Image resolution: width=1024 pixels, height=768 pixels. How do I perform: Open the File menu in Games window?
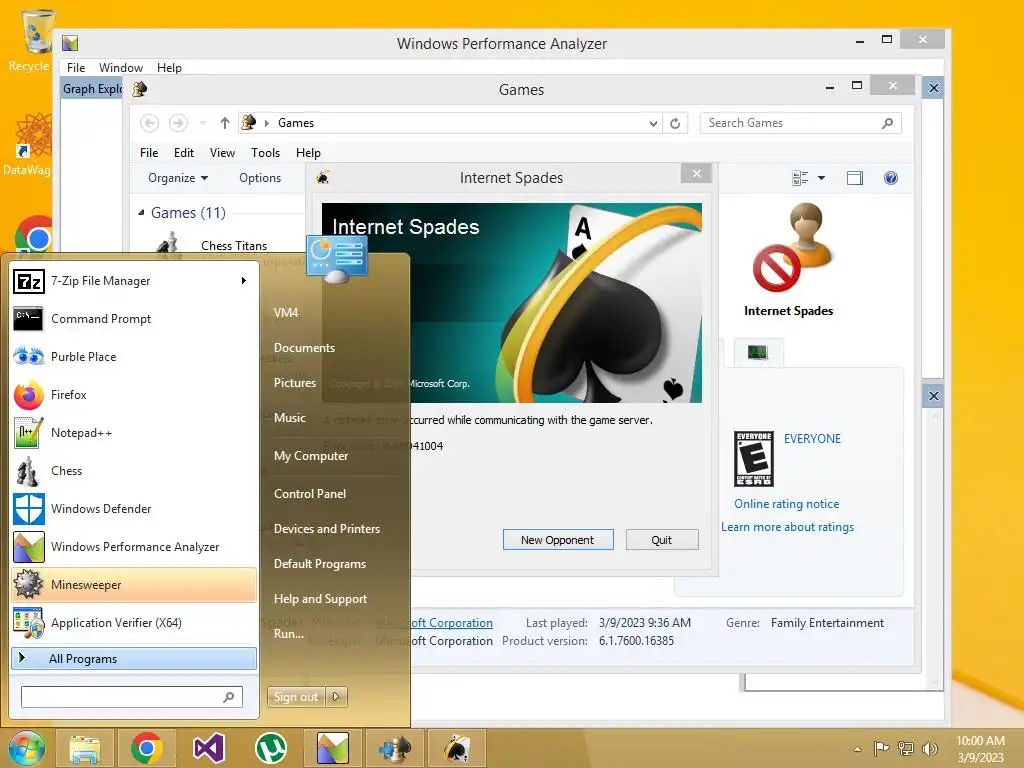tap(149, 153)
